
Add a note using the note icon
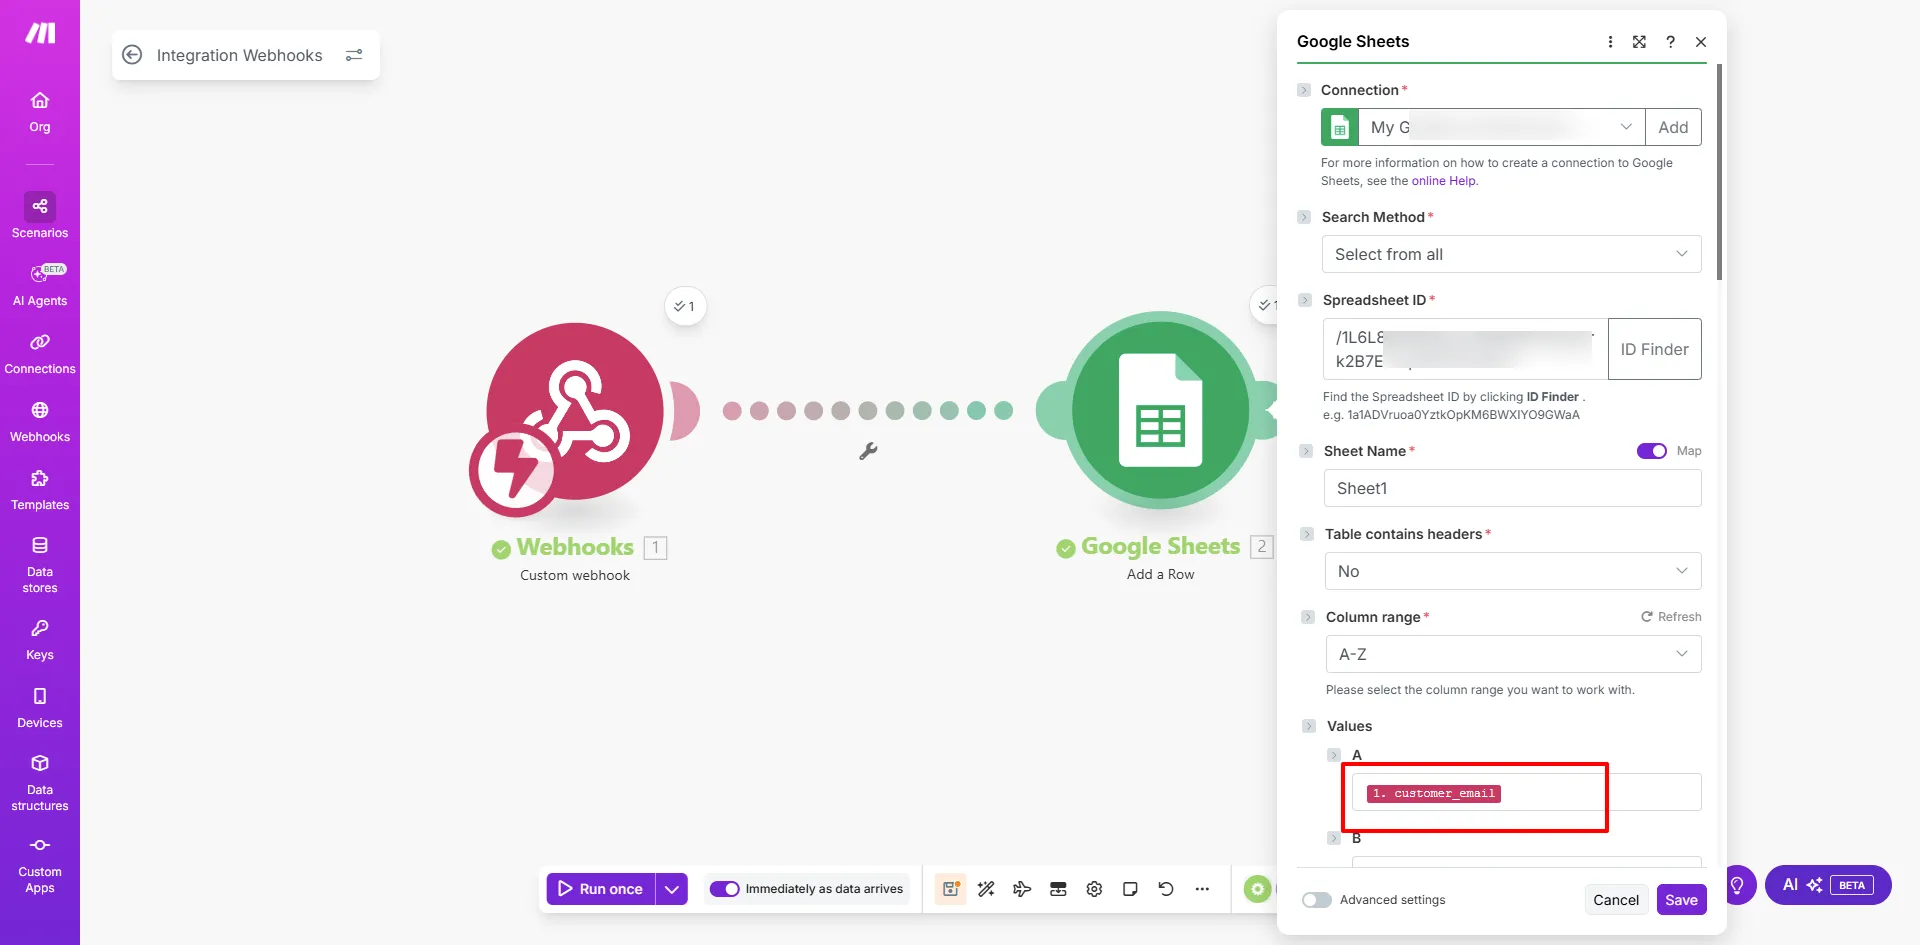1130,888
